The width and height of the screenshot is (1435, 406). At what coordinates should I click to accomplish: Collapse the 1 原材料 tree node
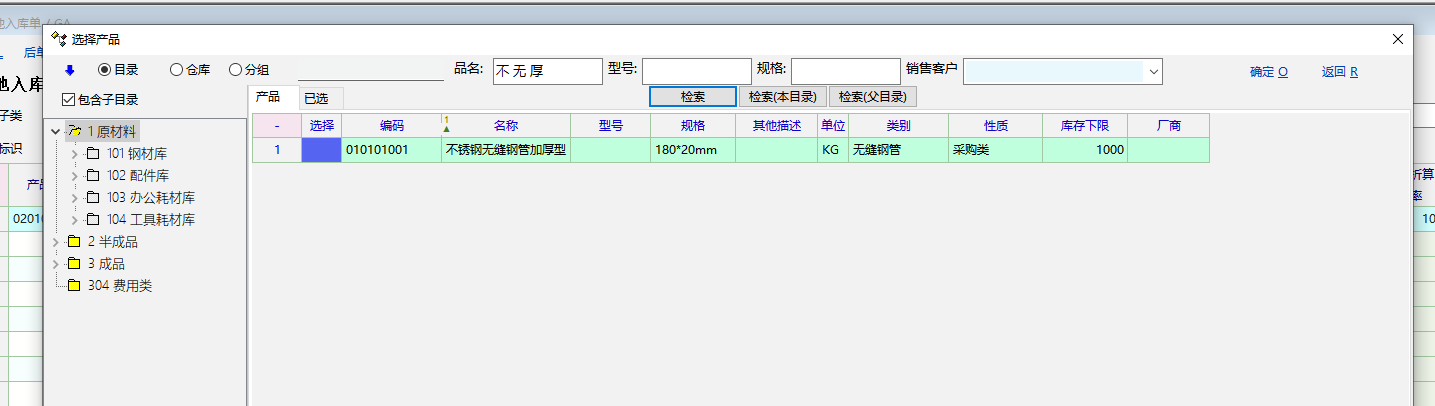[56, 132]
